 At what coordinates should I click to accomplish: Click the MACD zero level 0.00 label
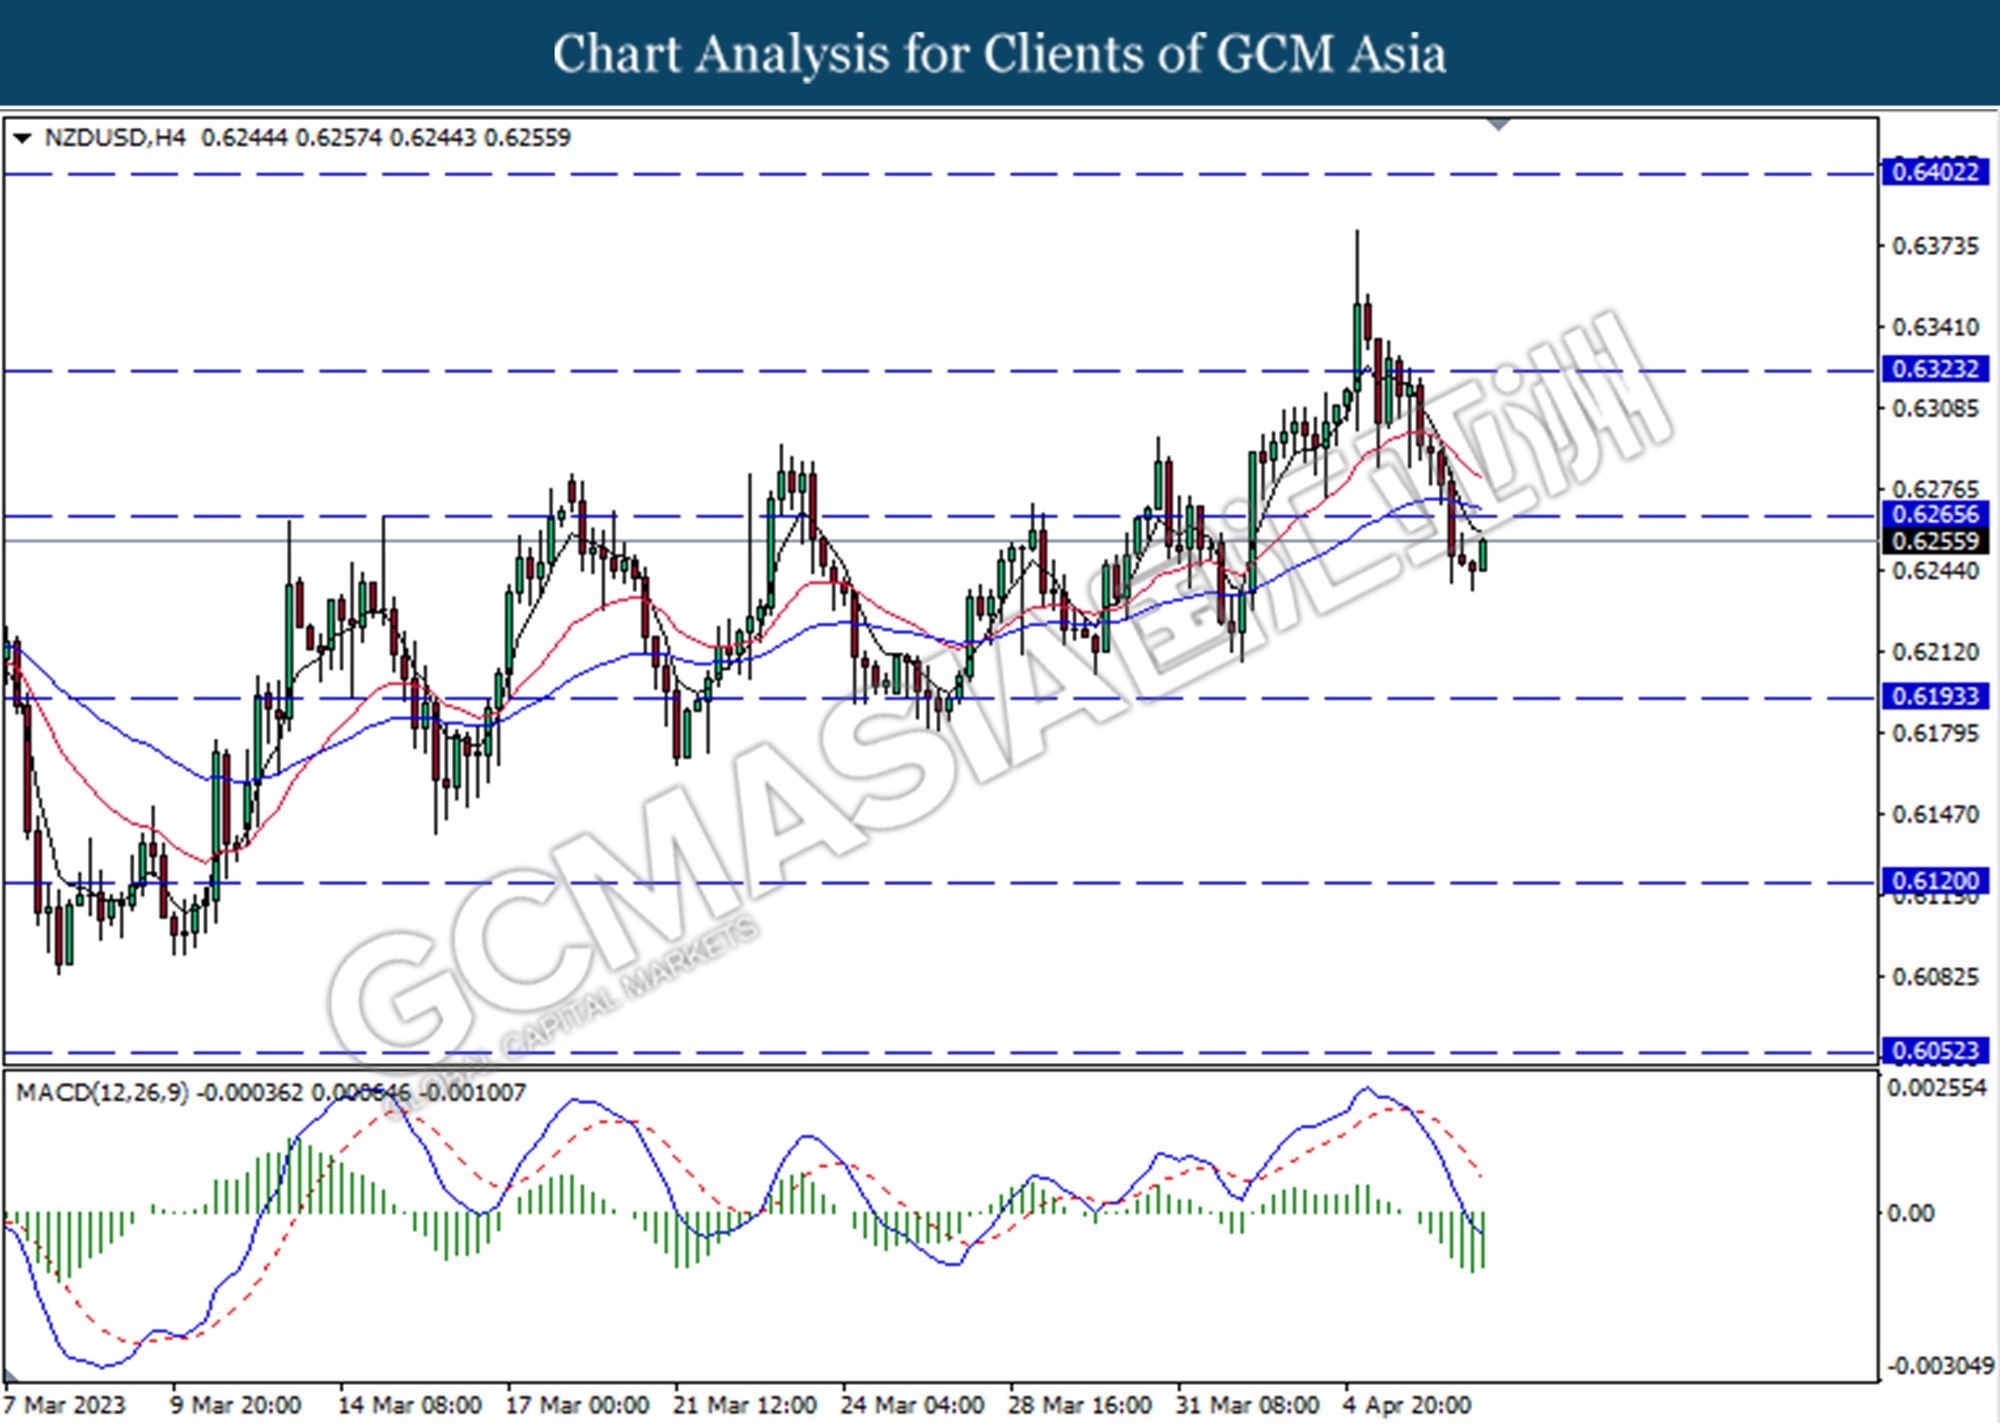pyautogui.click(x=1910, y=1213)
